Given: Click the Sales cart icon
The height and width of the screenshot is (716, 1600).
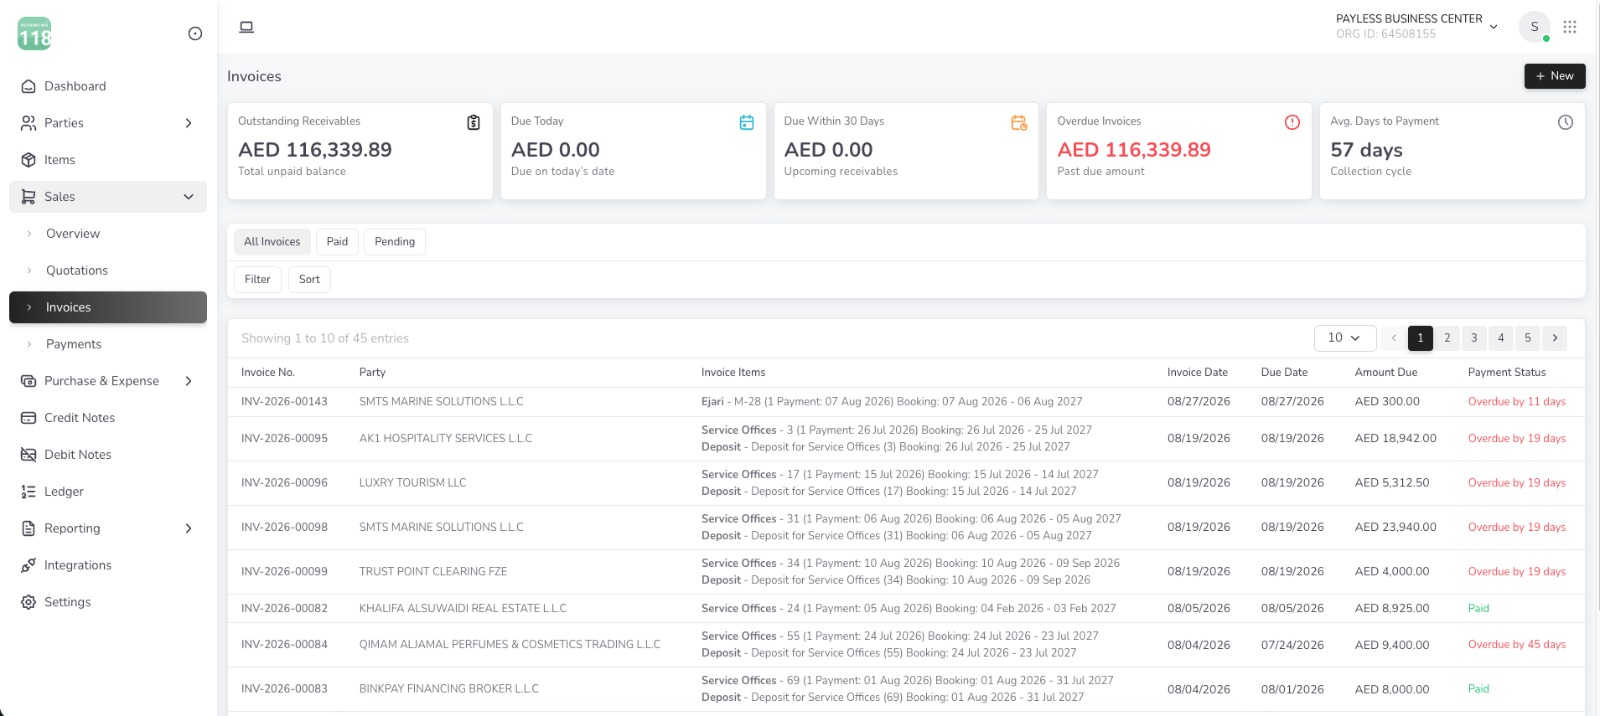Looking at the screenshot, I should tap(28, 197).
